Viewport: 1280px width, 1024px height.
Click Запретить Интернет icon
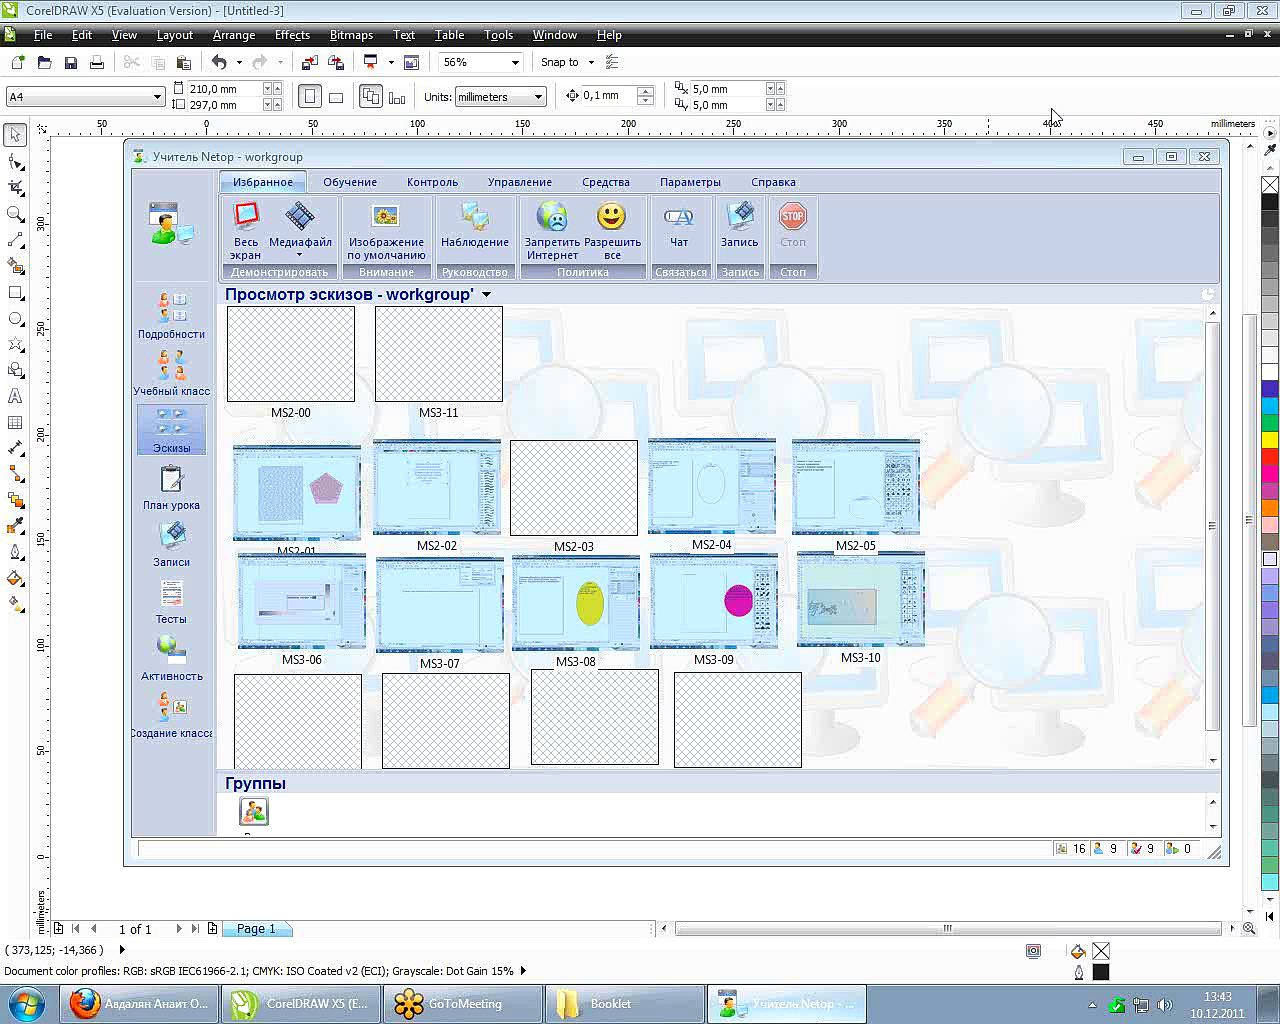[x=552, y=231]
